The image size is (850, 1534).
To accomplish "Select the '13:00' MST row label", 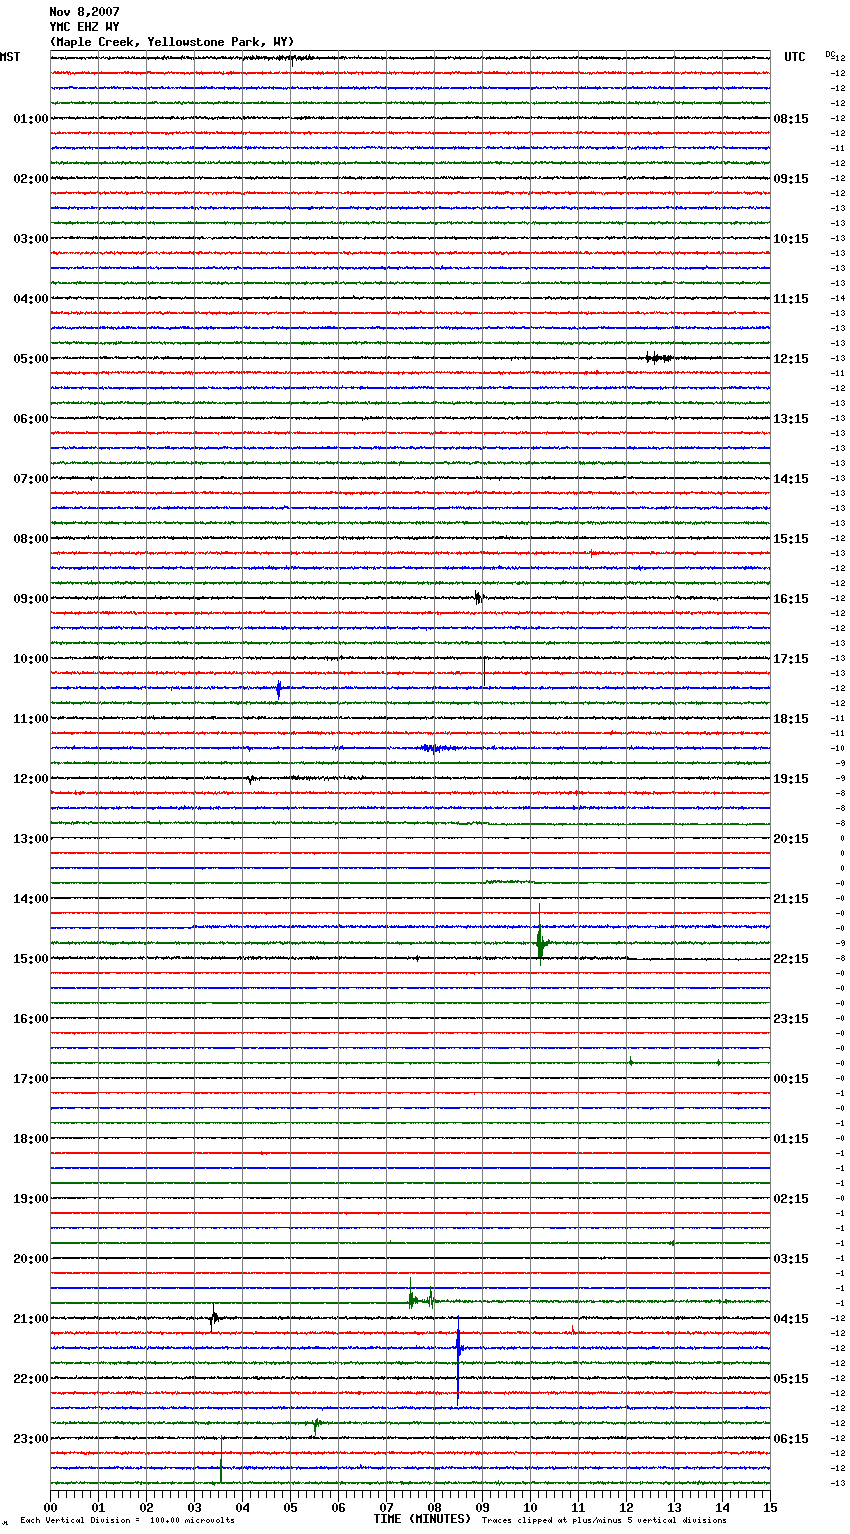I will (x=31, y=839).
